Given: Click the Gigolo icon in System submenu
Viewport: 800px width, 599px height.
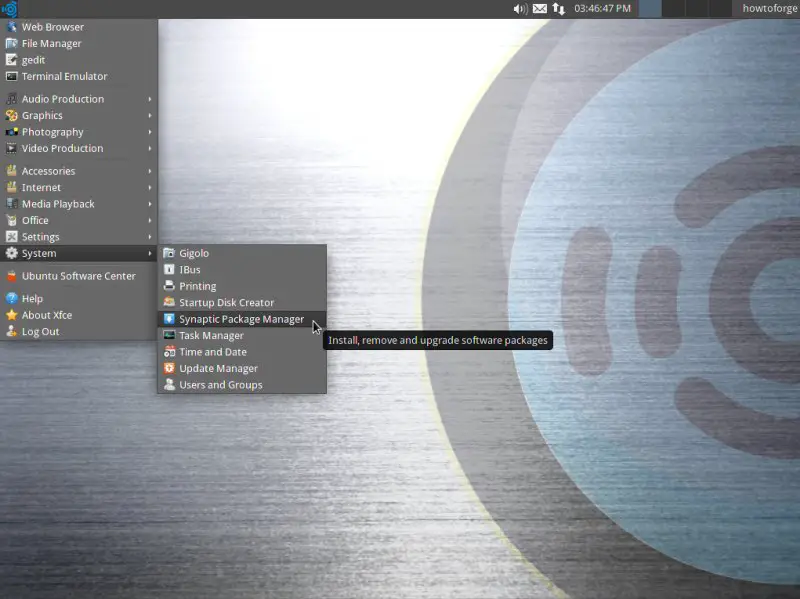Looking at the screenshot, I should tap(169, 253).
